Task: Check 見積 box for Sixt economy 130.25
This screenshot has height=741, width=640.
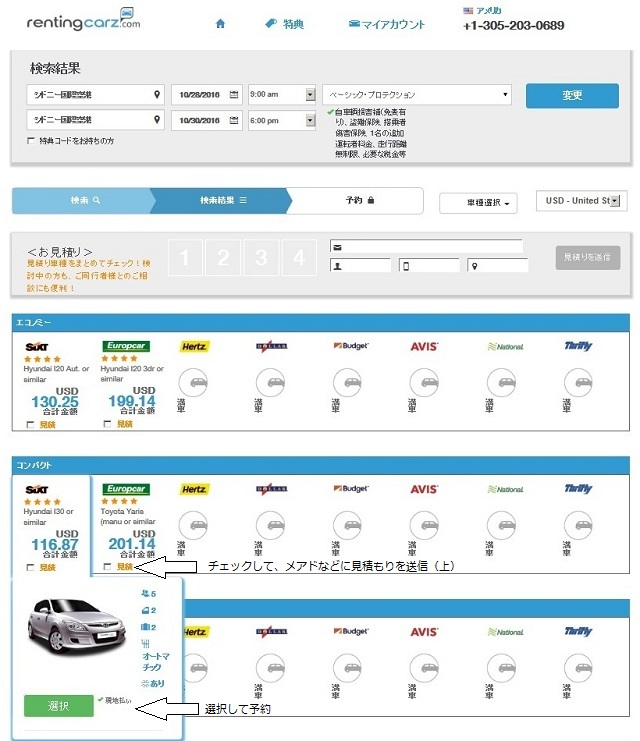Action: pyautogui.click(x=31, y=424)
